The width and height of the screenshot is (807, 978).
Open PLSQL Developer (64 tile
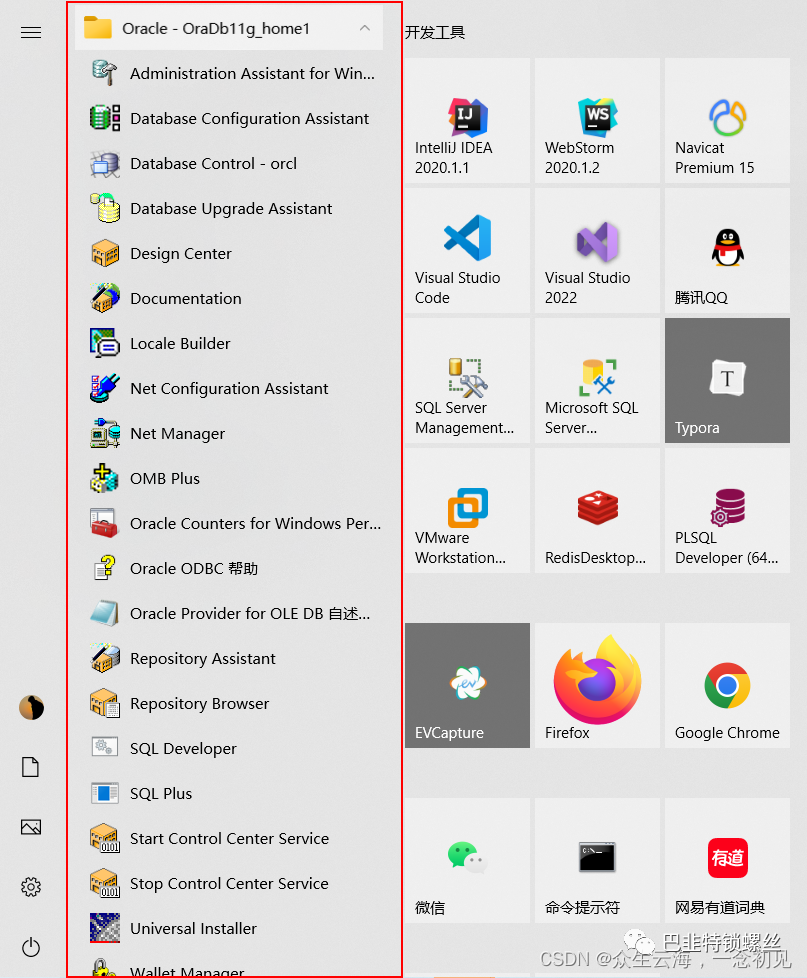(727, 510)
